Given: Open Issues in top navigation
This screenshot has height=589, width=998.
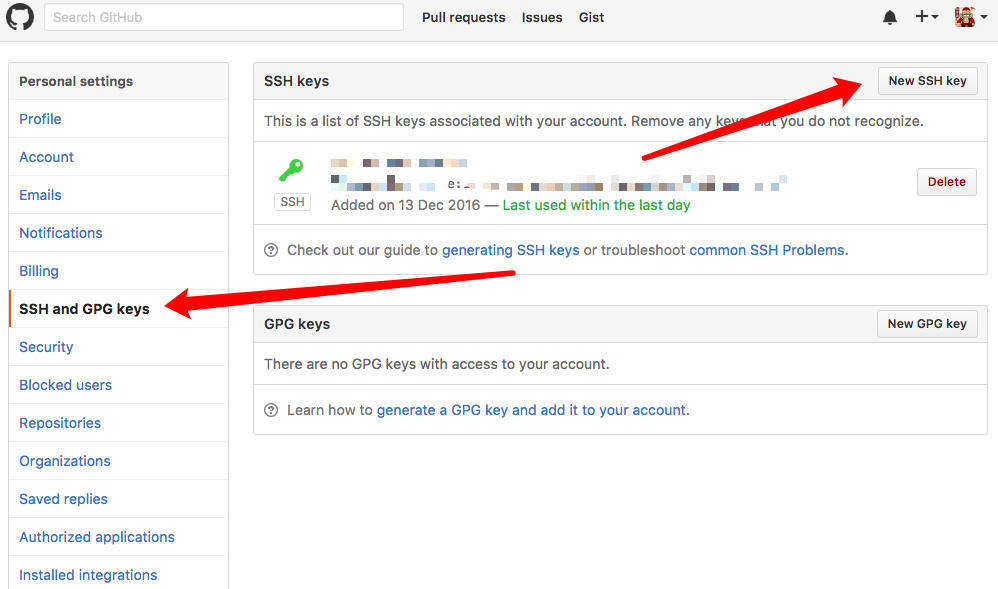Looking at the screenshot, I should [x=542, y=17].
